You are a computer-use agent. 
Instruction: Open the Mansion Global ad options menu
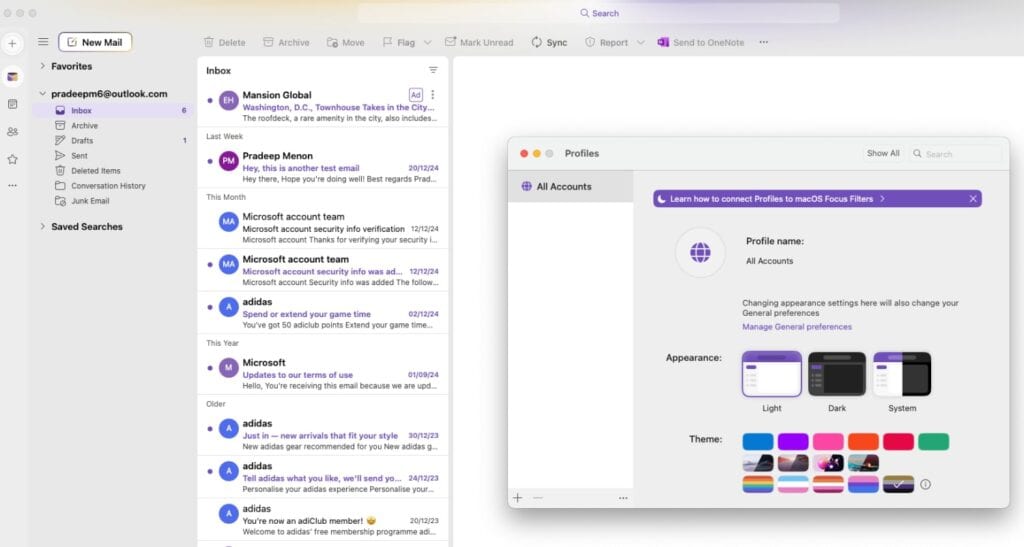tap(432, 95)
